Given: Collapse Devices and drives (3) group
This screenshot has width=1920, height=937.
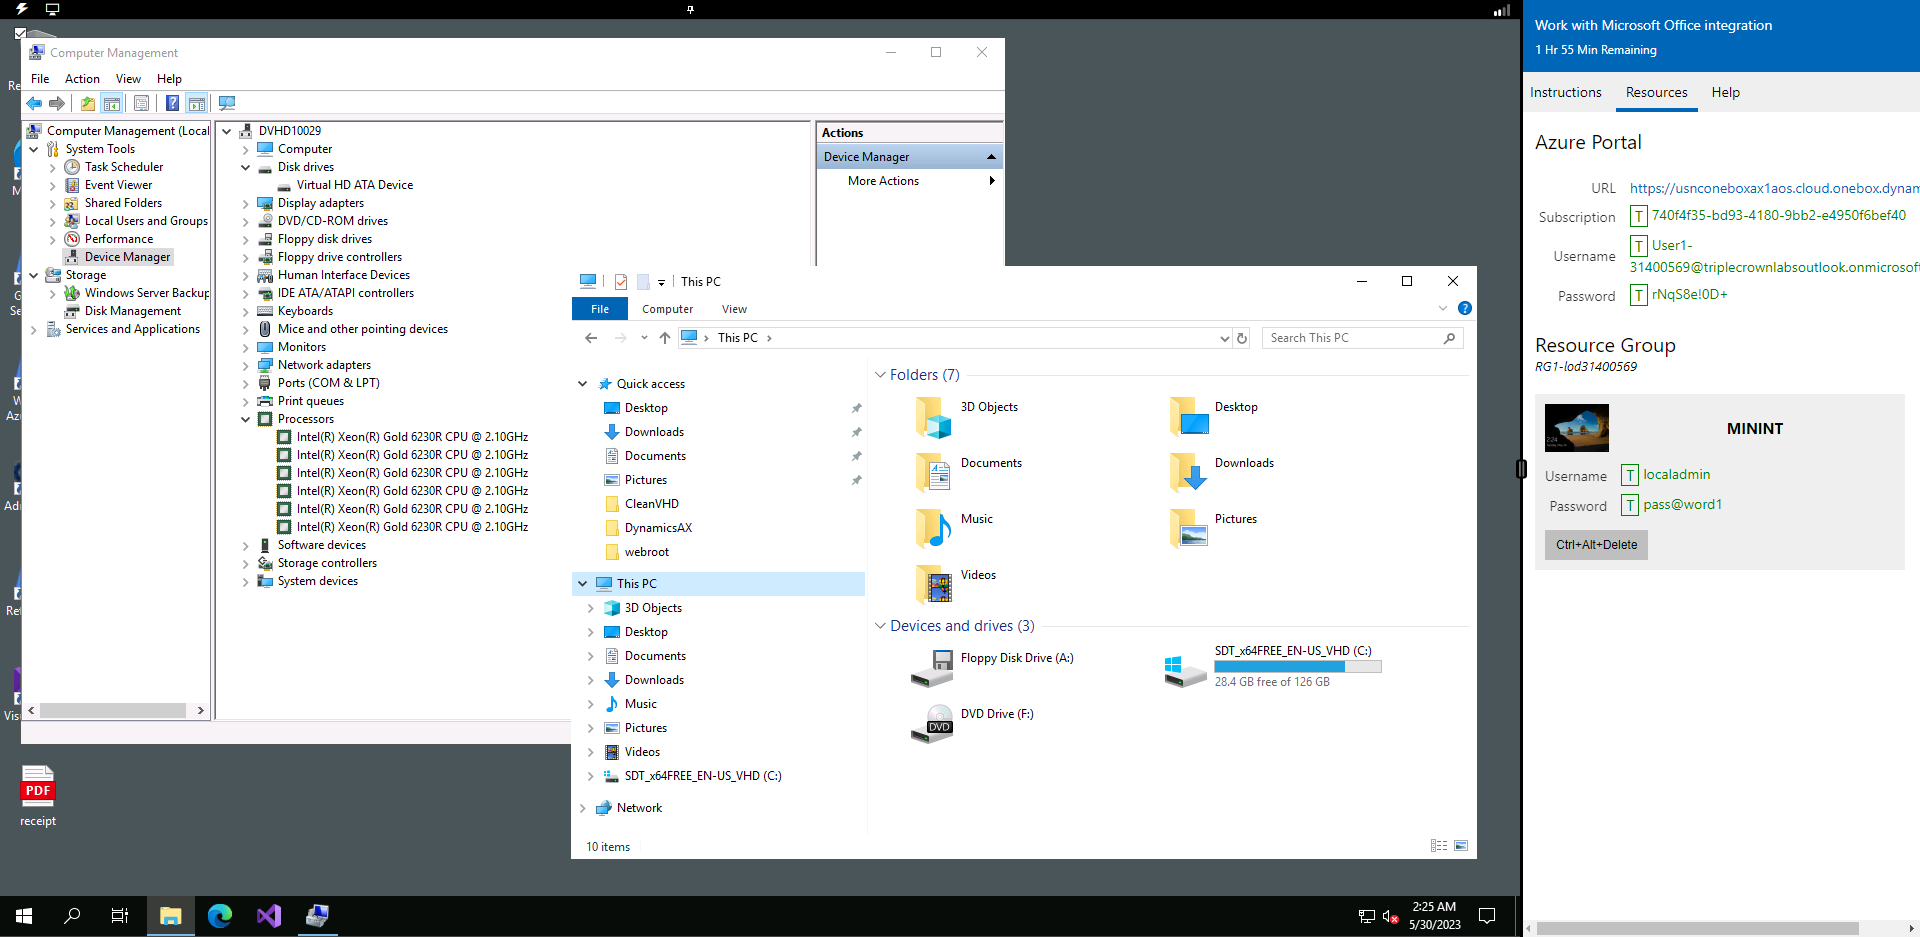Looking at the screenshot, I should (x=880, y=626).
